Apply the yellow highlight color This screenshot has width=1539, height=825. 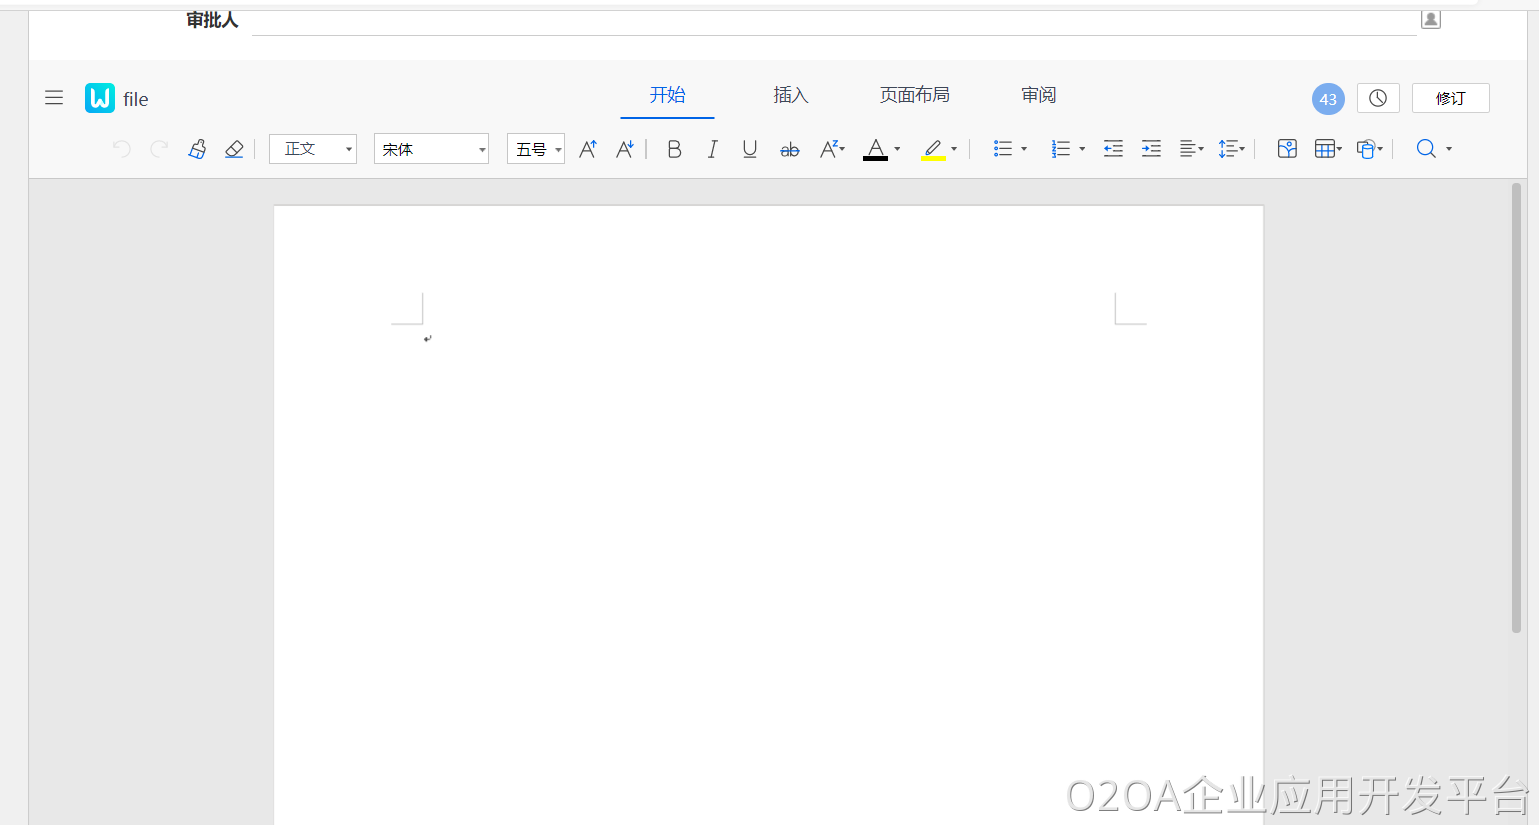933,149
